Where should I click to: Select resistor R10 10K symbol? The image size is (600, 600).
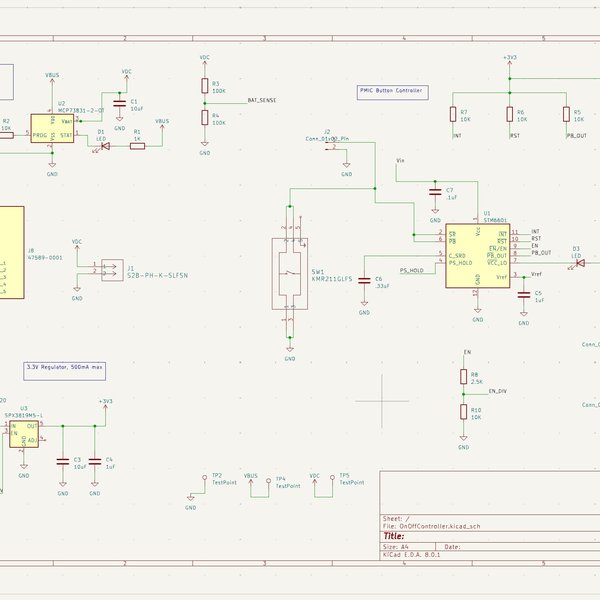click(x=463, y=412)
